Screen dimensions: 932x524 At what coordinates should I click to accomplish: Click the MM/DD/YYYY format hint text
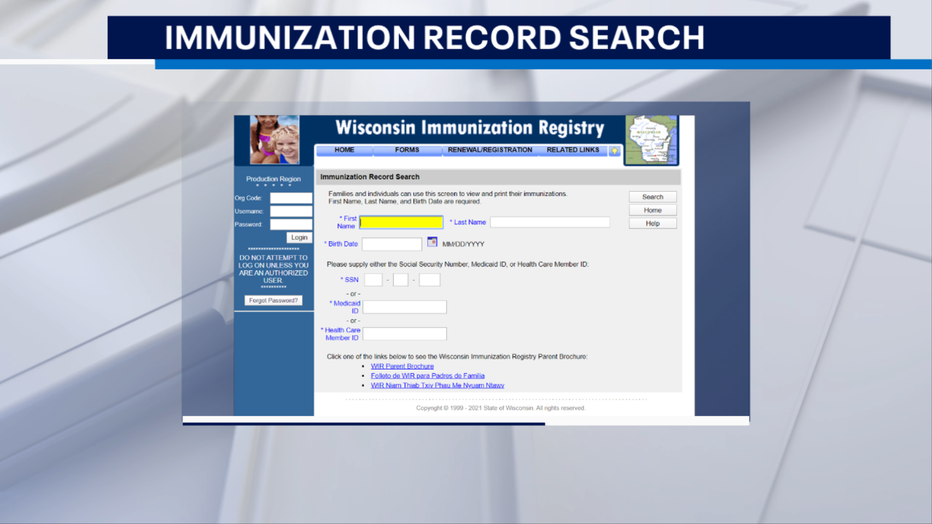point(463,244)
